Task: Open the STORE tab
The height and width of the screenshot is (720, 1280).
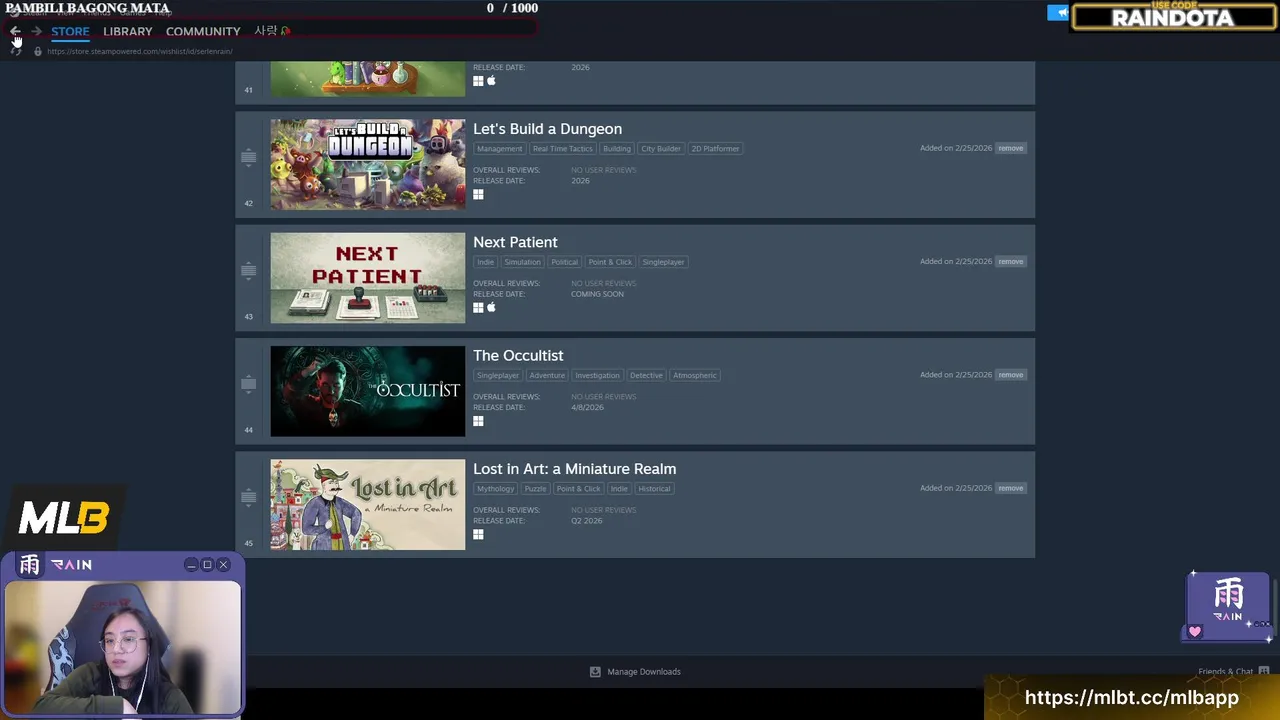Action: point(70,31)
